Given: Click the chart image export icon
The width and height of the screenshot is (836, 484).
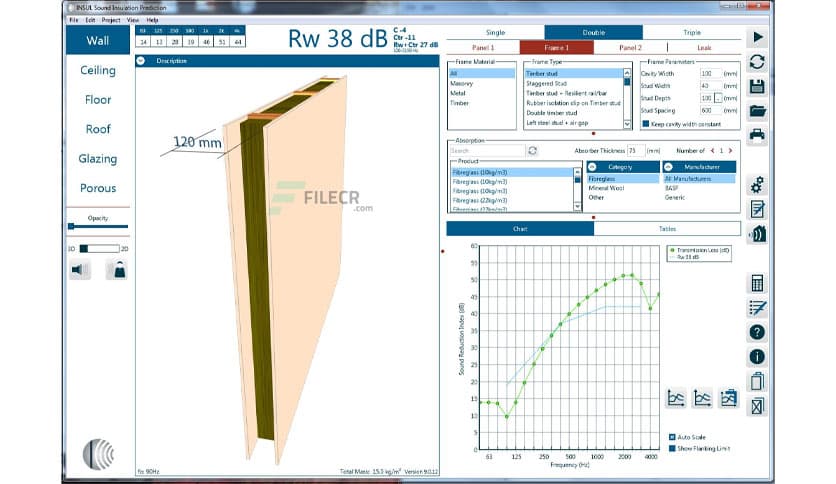Looking at the screenshot, I should pos(728,398).
